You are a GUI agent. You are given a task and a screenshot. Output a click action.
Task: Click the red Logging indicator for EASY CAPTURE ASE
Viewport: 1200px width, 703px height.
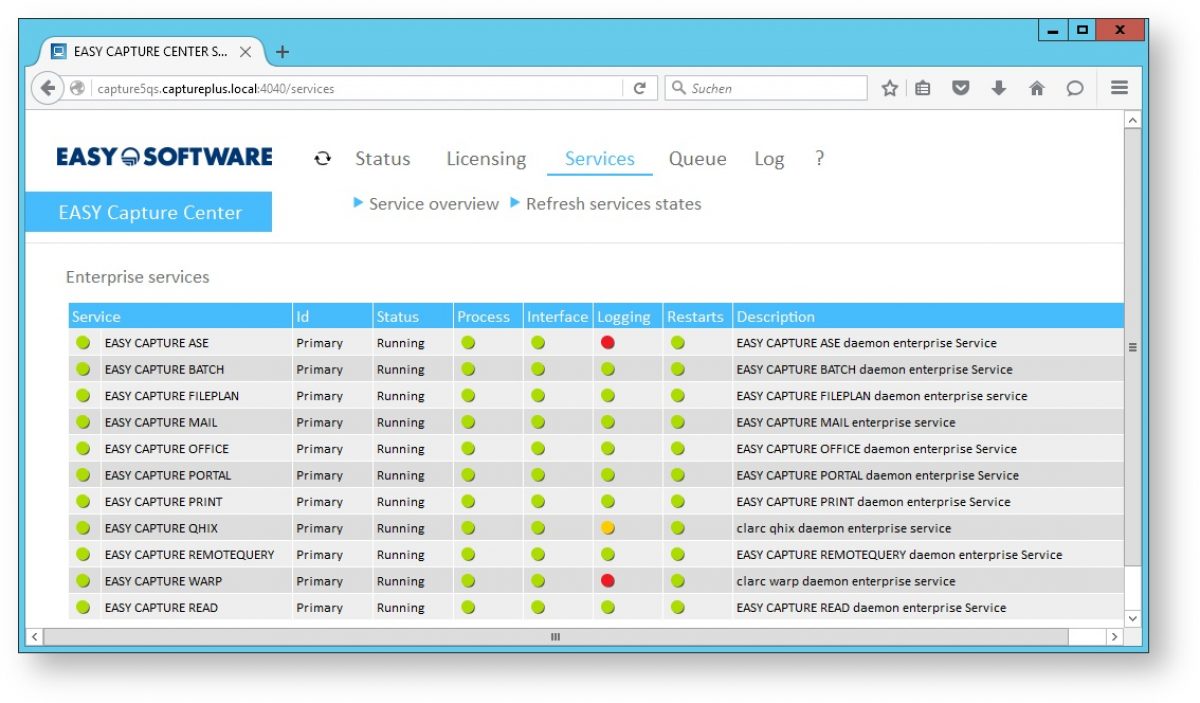pyautogui.click(x=607, y=343)
